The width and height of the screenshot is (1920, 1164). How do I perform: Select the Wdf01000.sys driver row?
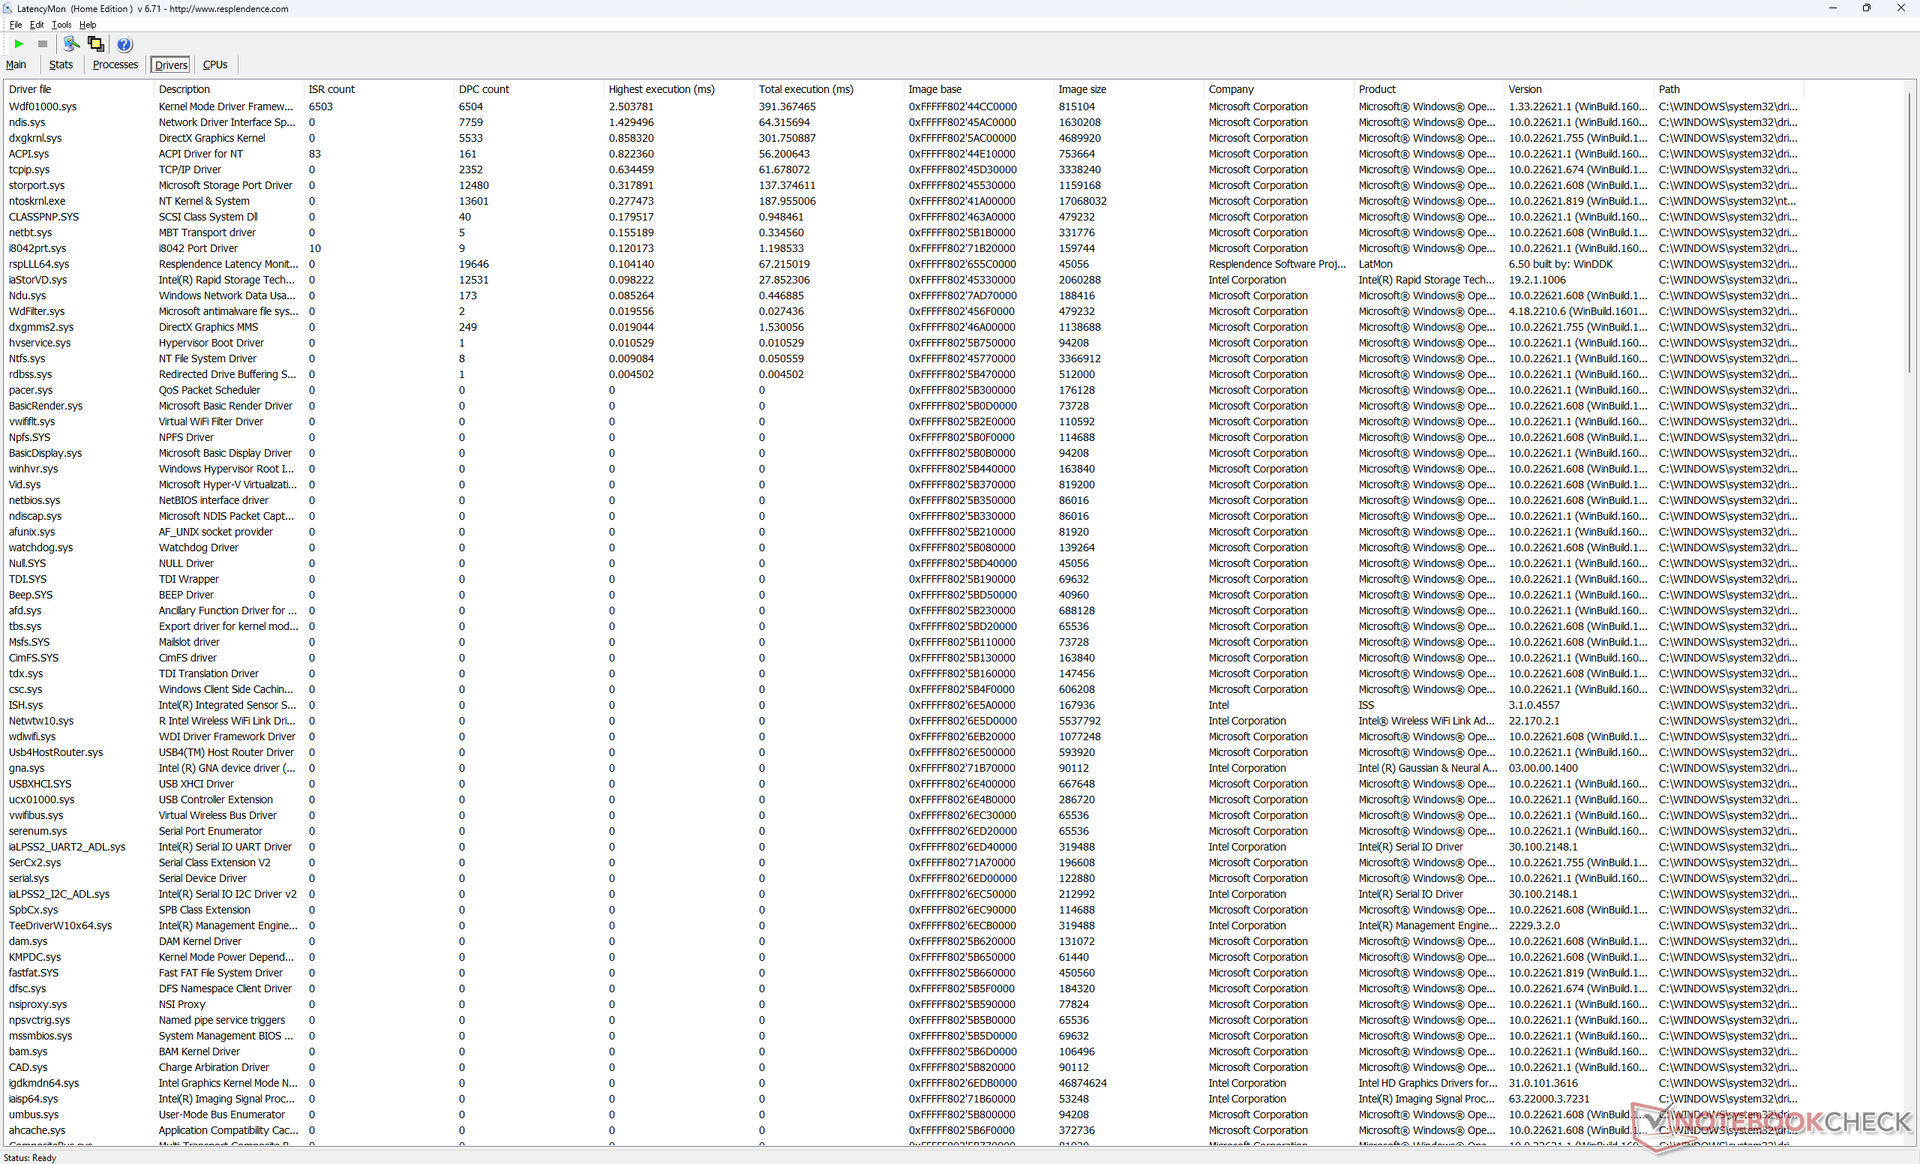43,106
